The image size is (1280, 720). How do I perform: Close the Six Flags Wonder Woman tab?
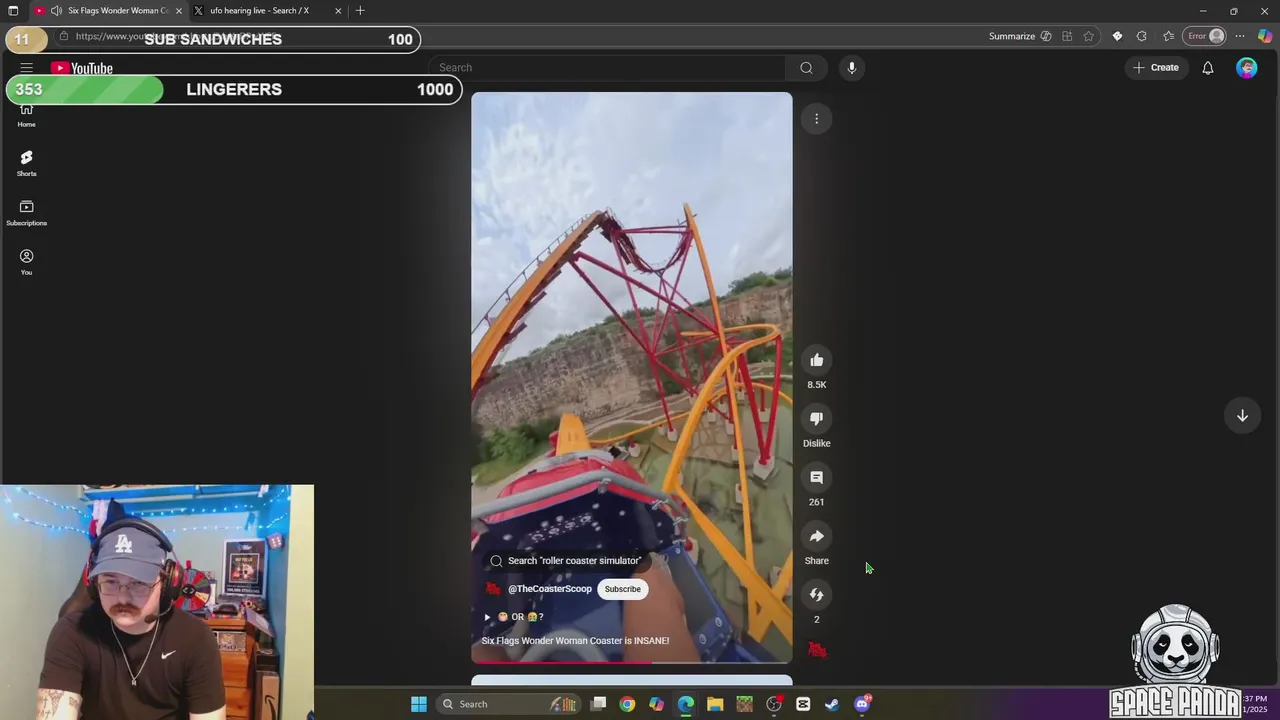[179, 11]
